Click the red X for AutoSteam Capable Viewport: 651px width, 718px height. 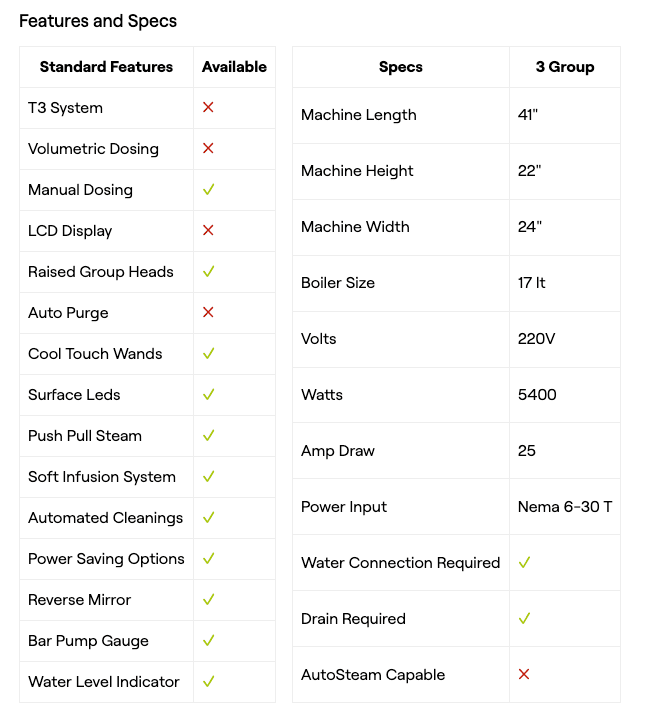coord(524,674)
